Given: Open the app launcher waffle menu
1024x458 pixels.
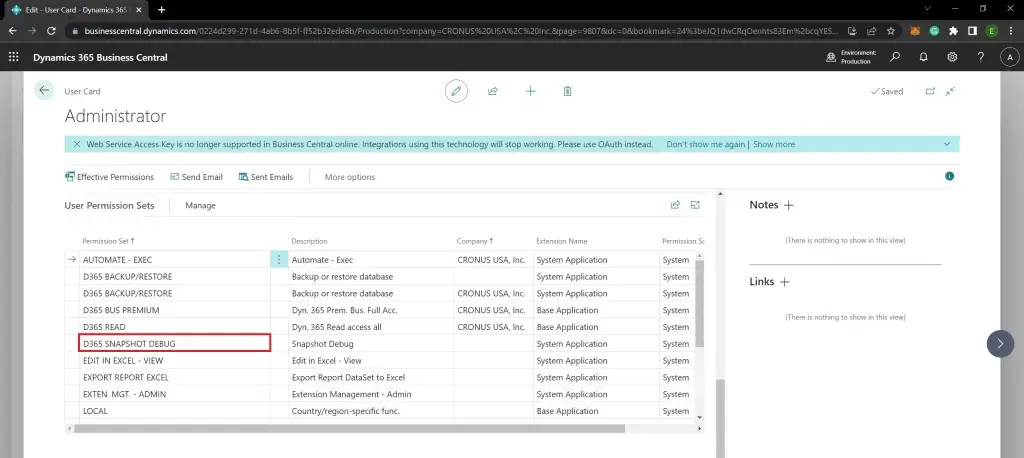Looking at the screenshot, I should click(x=13, y=57).
